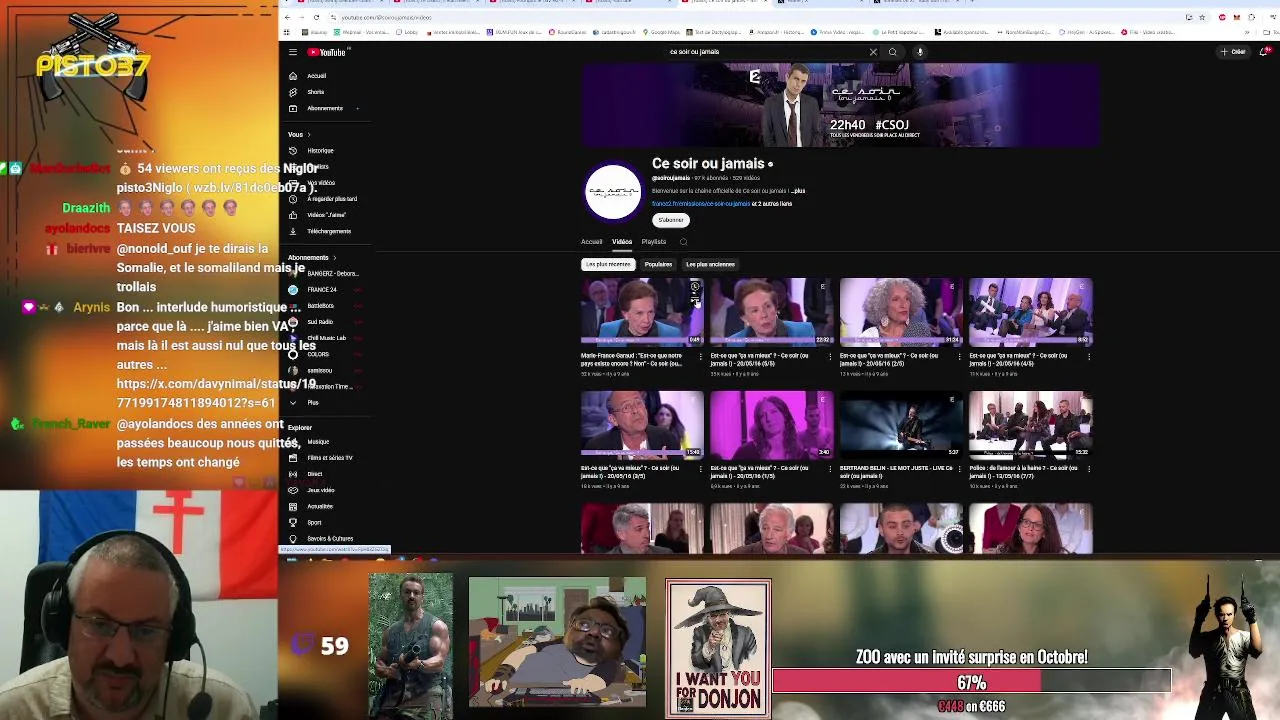1280x720 pixels.
Task: Open channel avatar of Ce soir ou jamais
Action: pyautogui.click(x=613, y=191)
